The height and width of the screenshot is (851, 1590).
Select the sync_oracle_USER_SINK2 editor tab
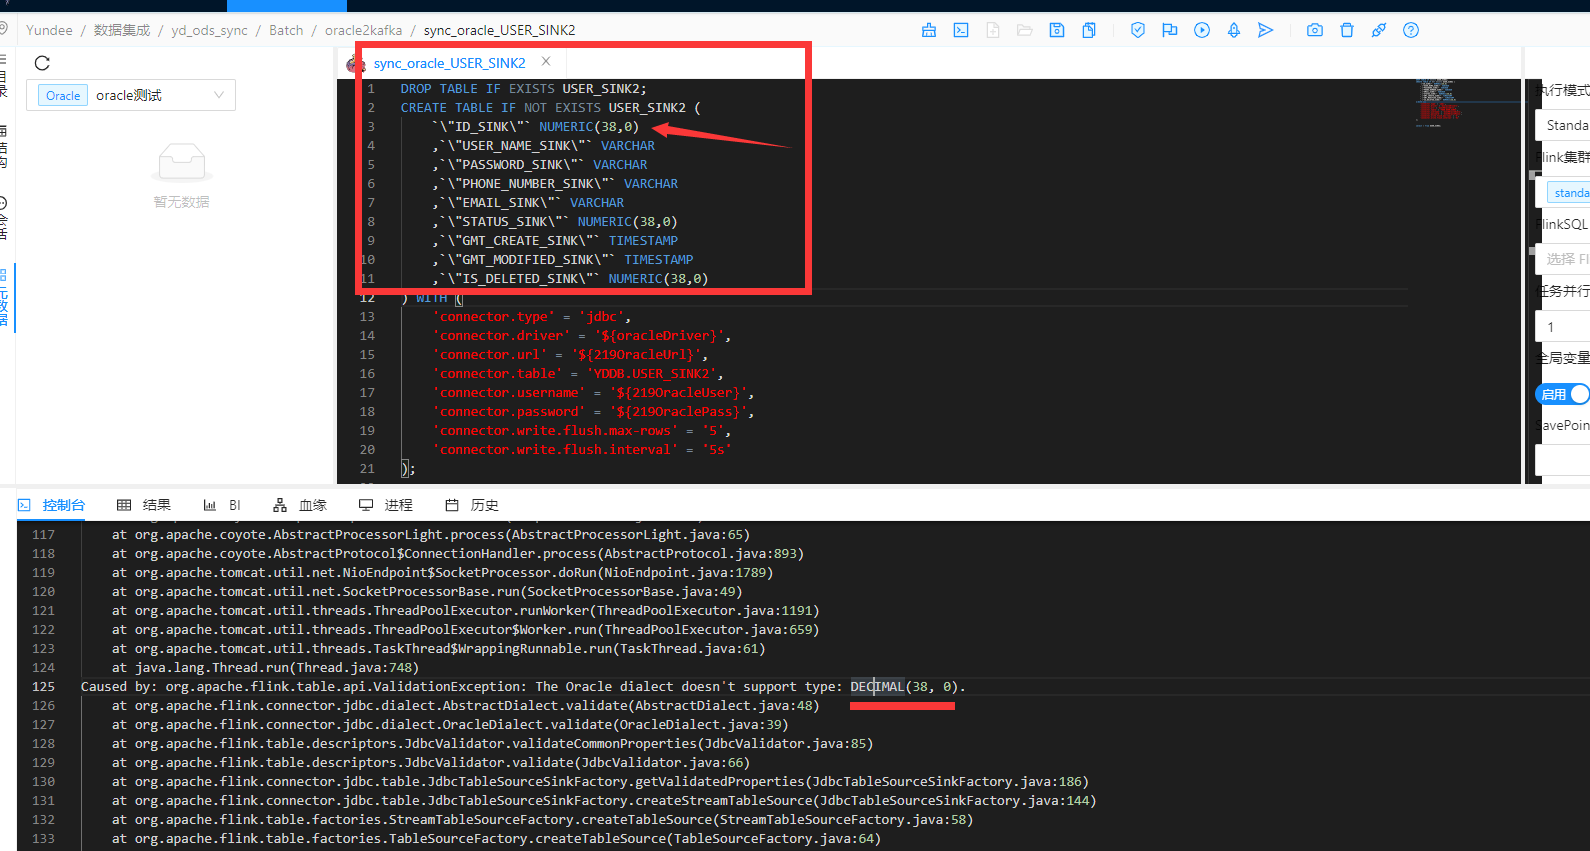(x=449, y=63)
